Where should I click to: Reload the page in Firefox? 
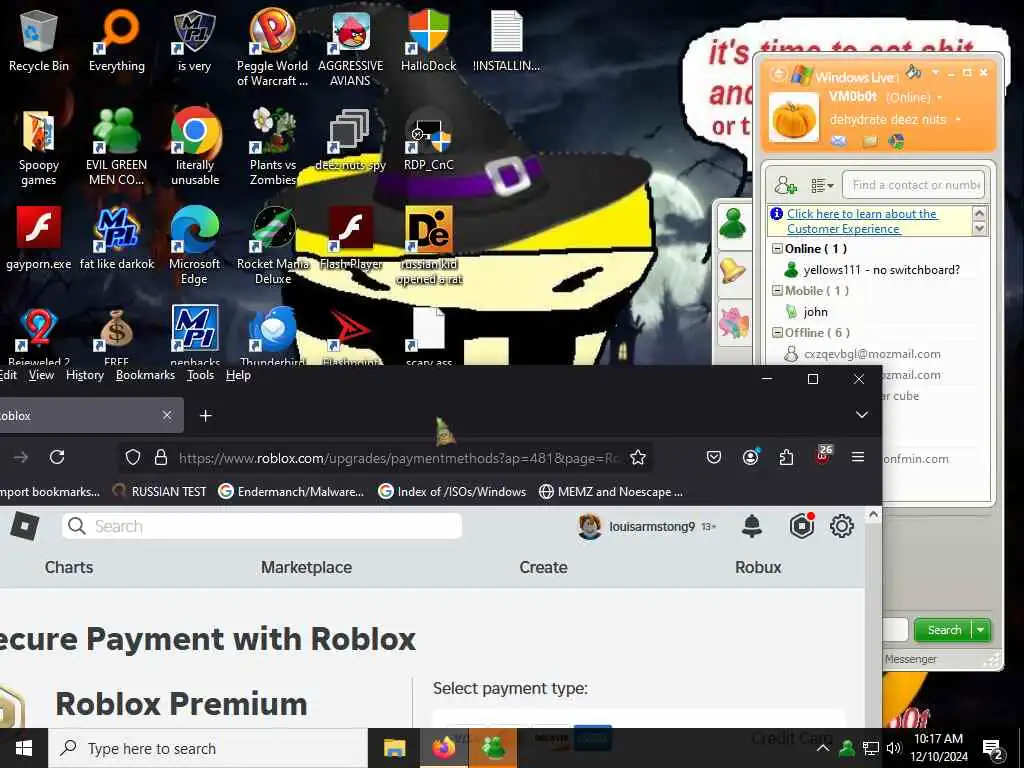57,457
